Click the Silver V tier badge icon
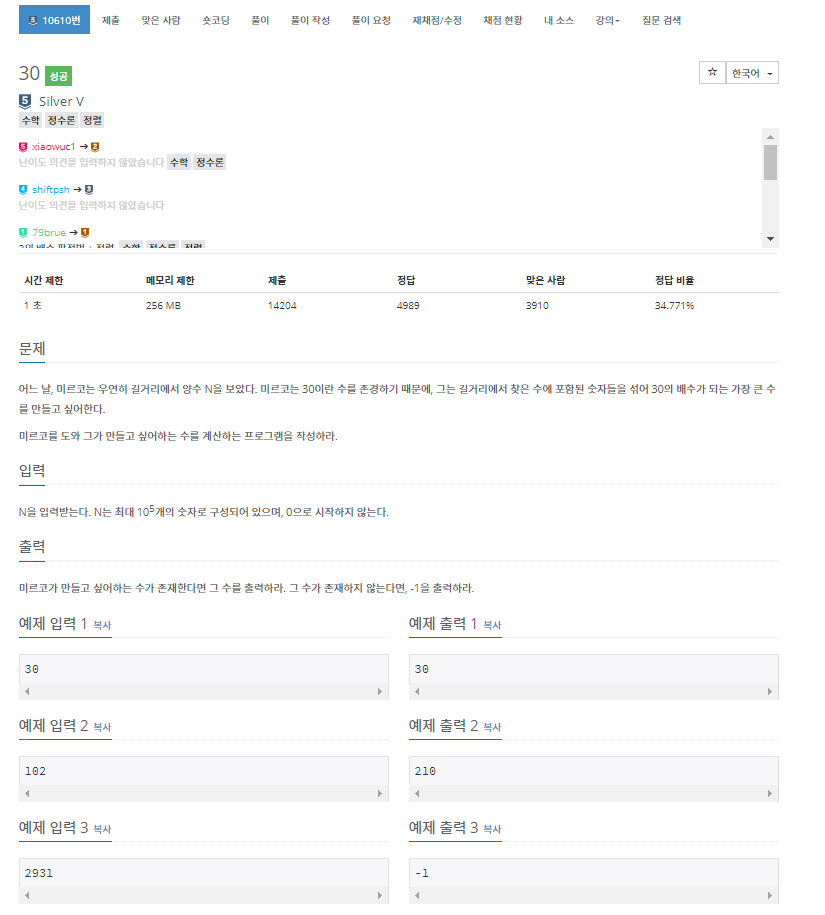The width and height of the screenshot is (825, 915). [x=25, y=102]
